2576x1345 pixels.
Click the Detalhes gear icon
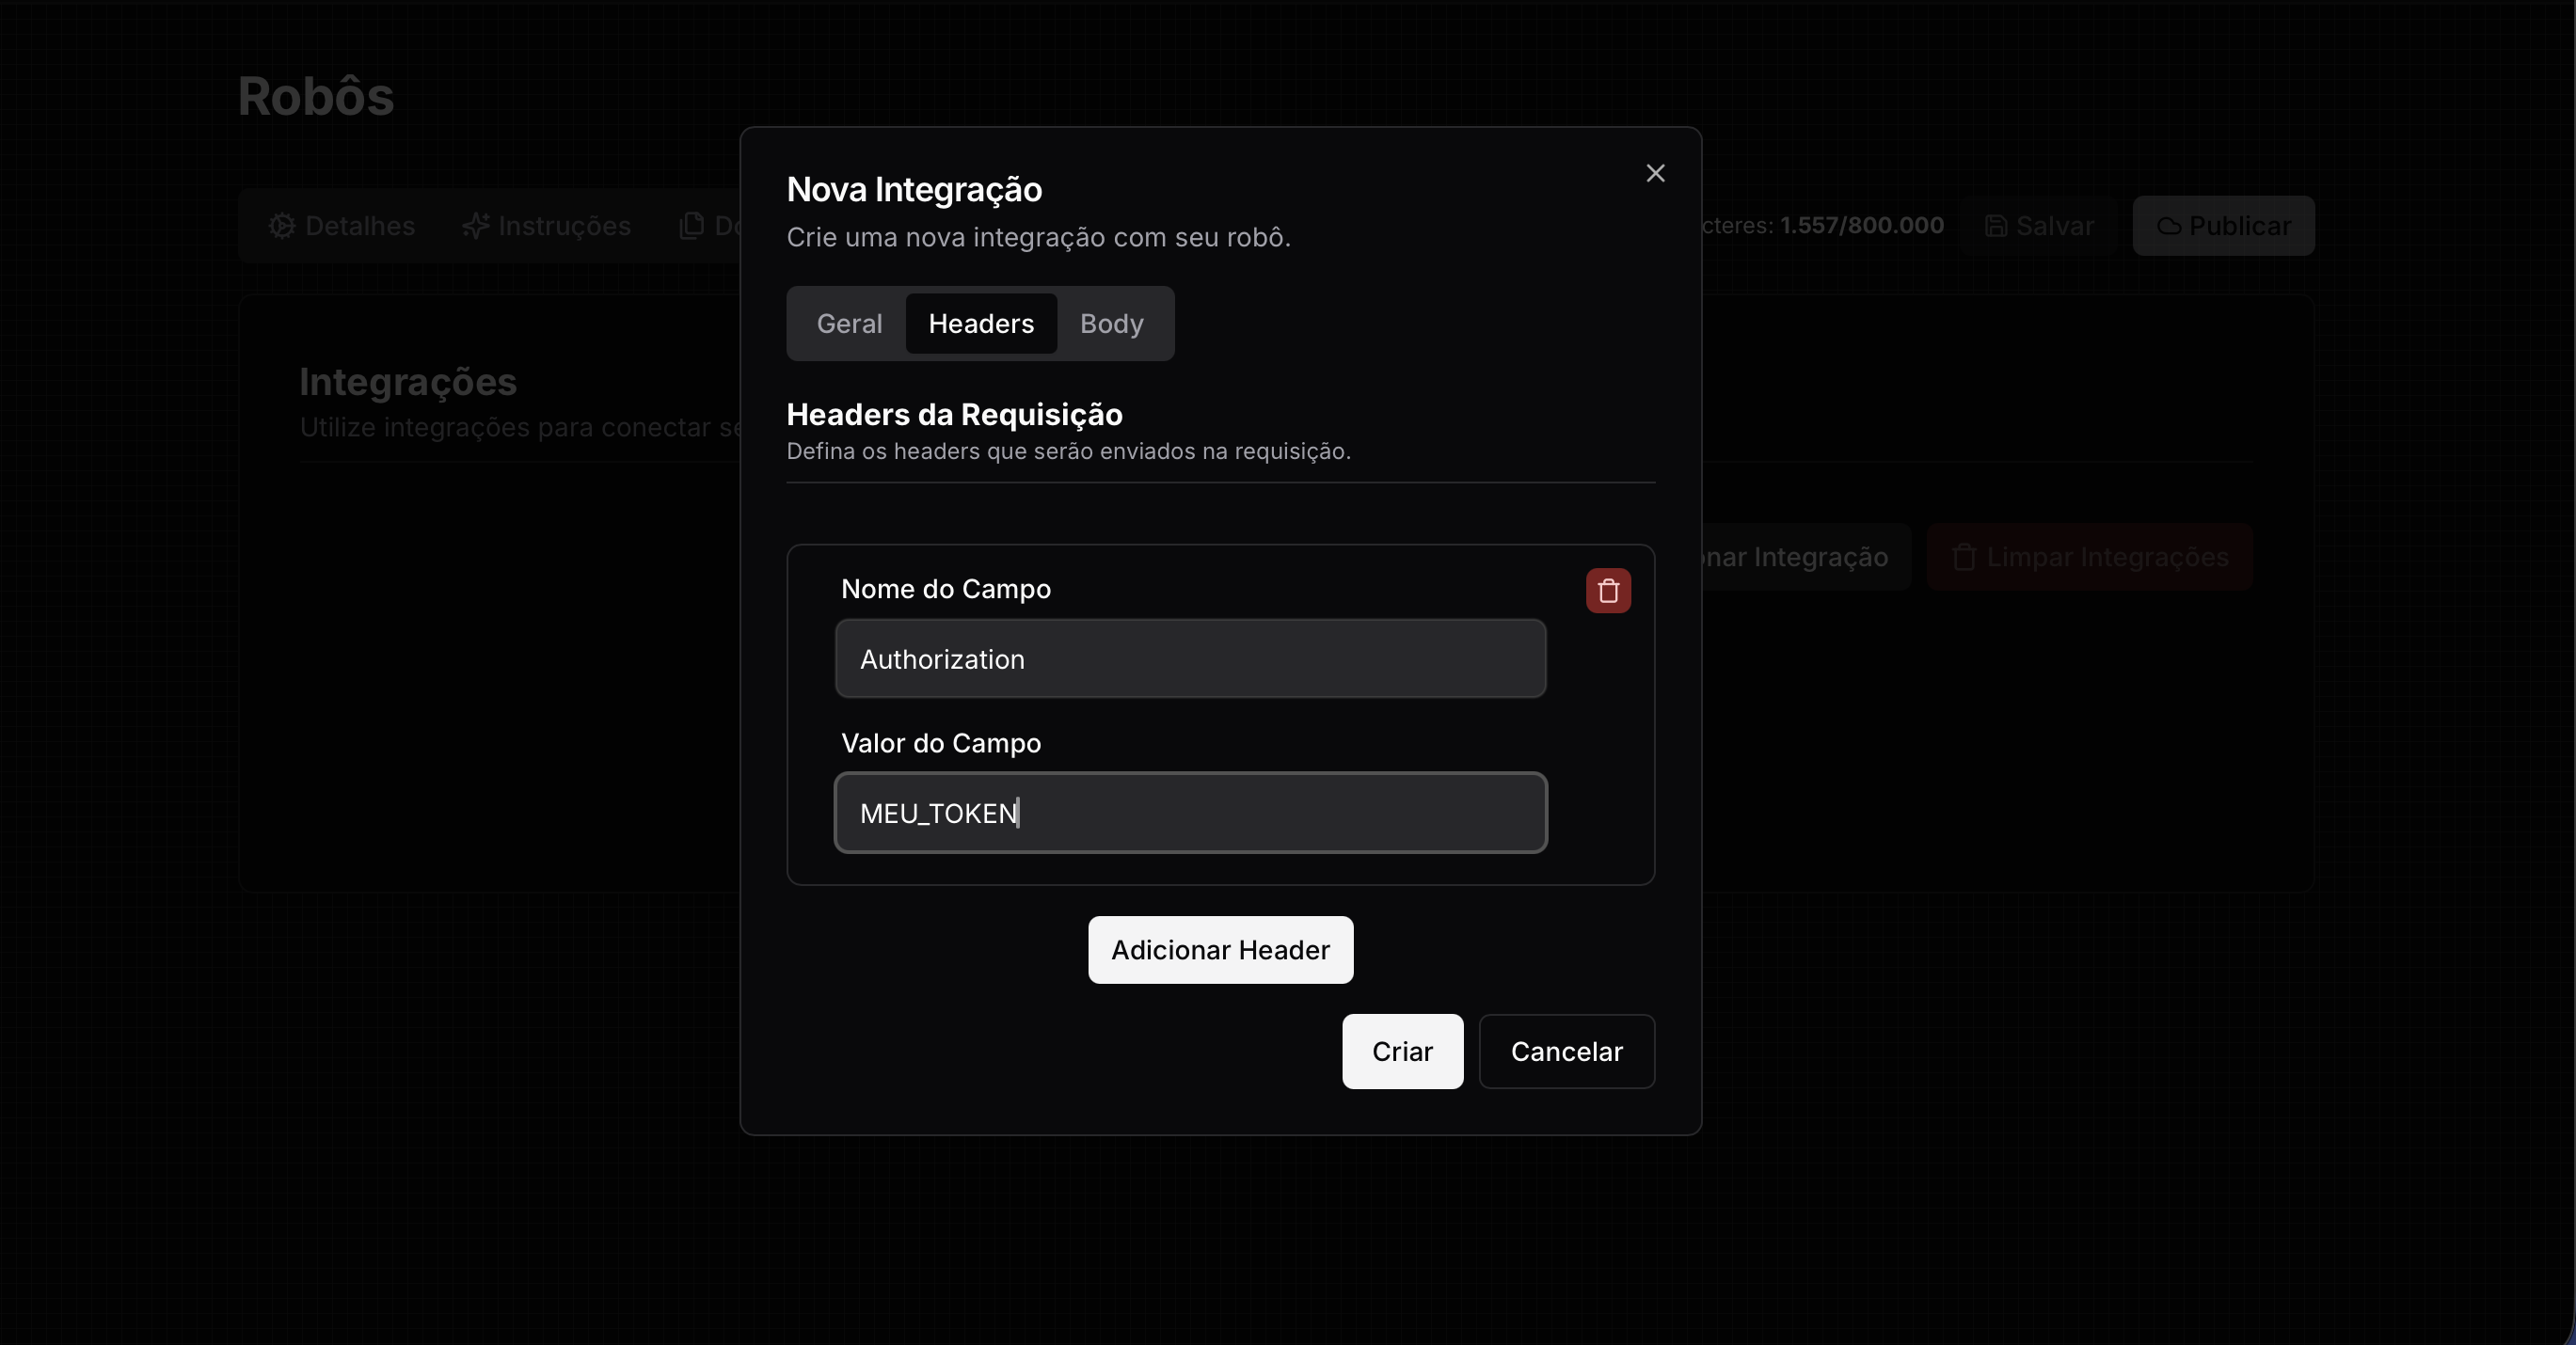282,226
